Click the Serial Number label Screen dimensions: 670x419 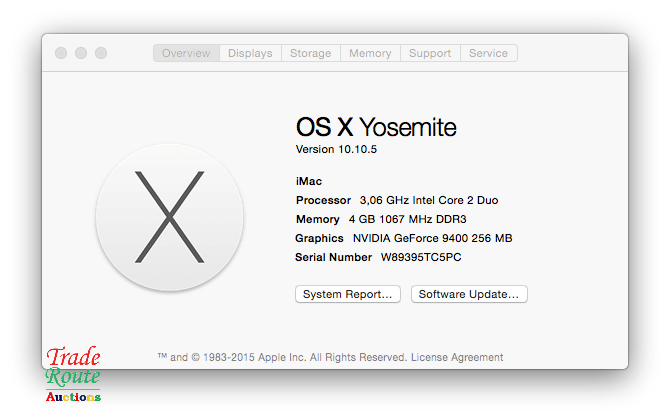click(333, 257)
